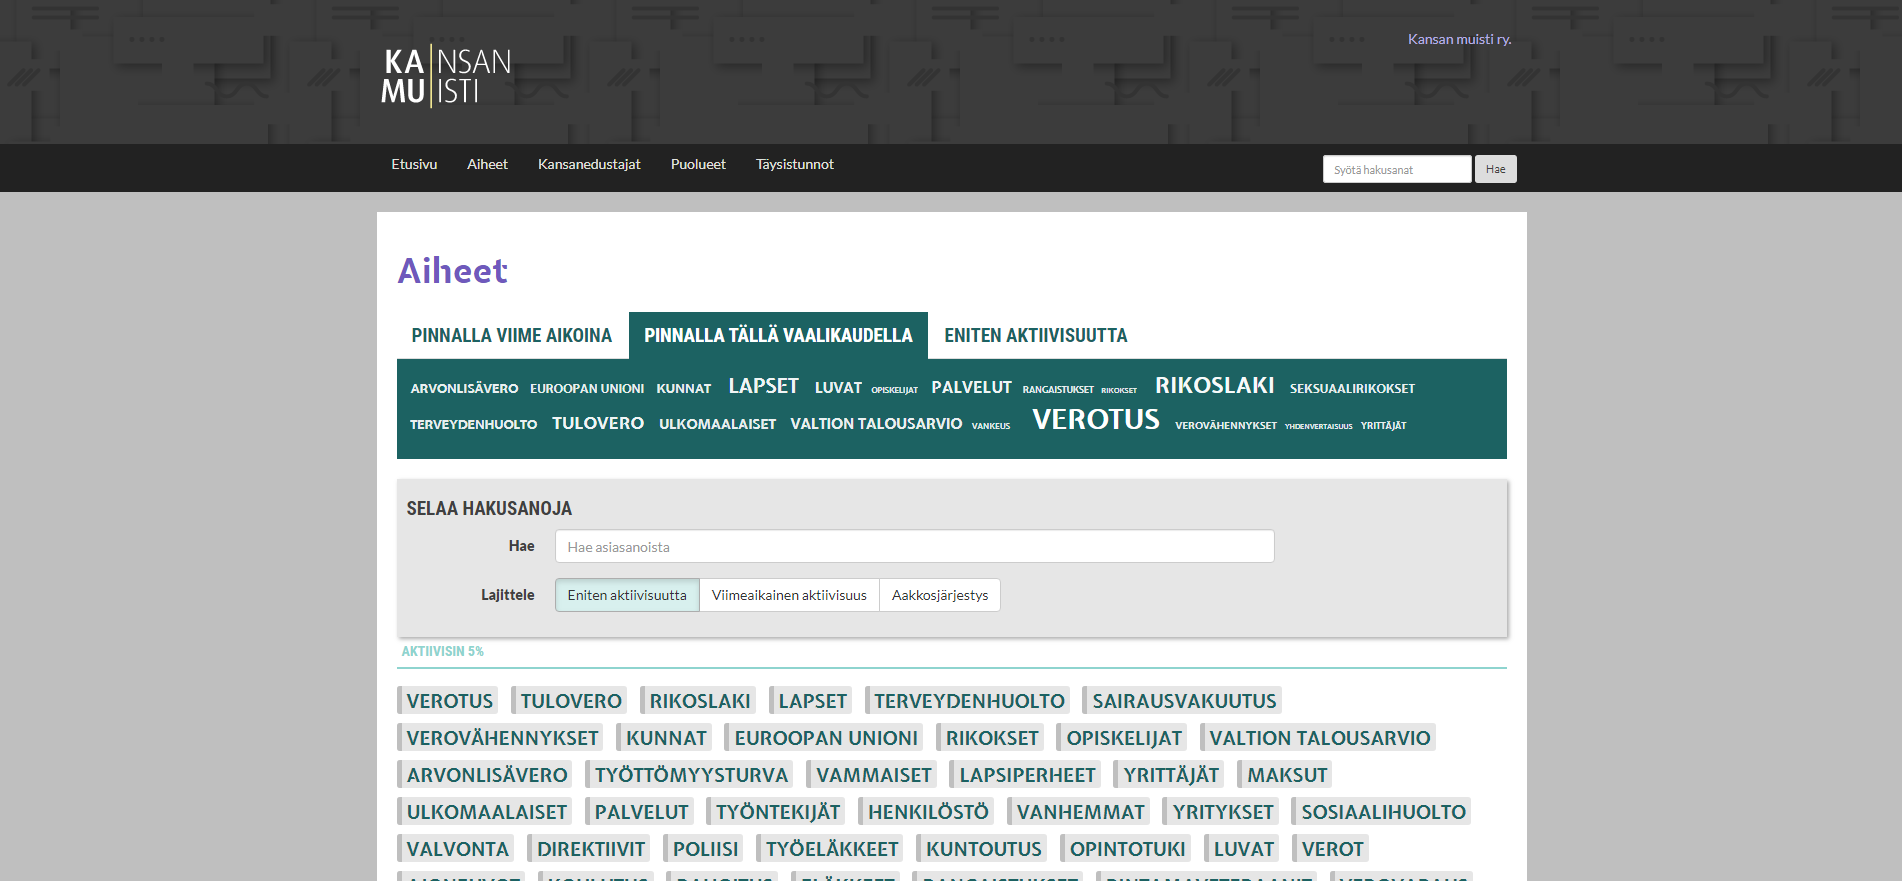The image size is (1902, 881).
Task: Select the SAIRAUSVAKUUTUS keyword tag
Action: click(x=1183, y=701)
